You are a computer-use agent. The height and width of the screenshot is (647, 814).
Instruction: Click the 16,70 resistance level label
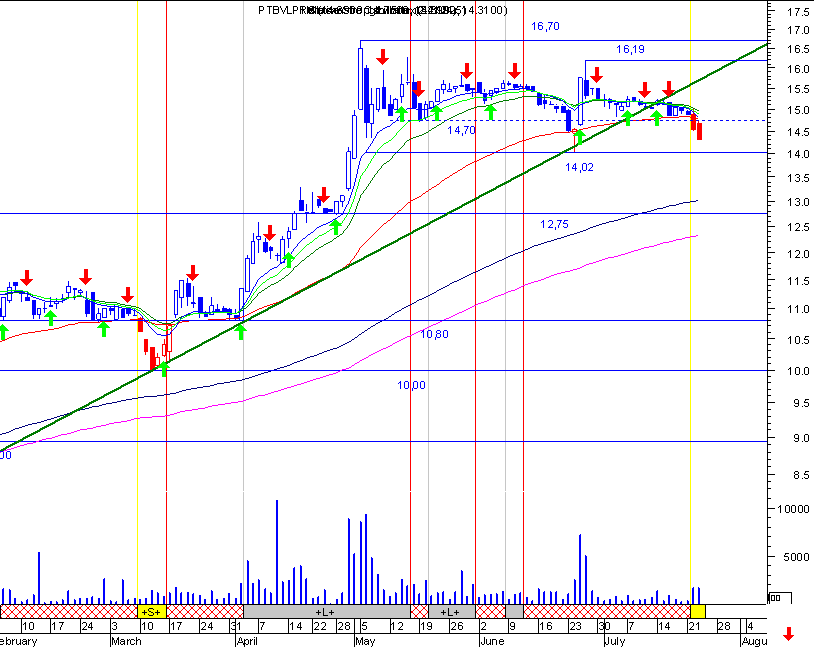(545, 26)
